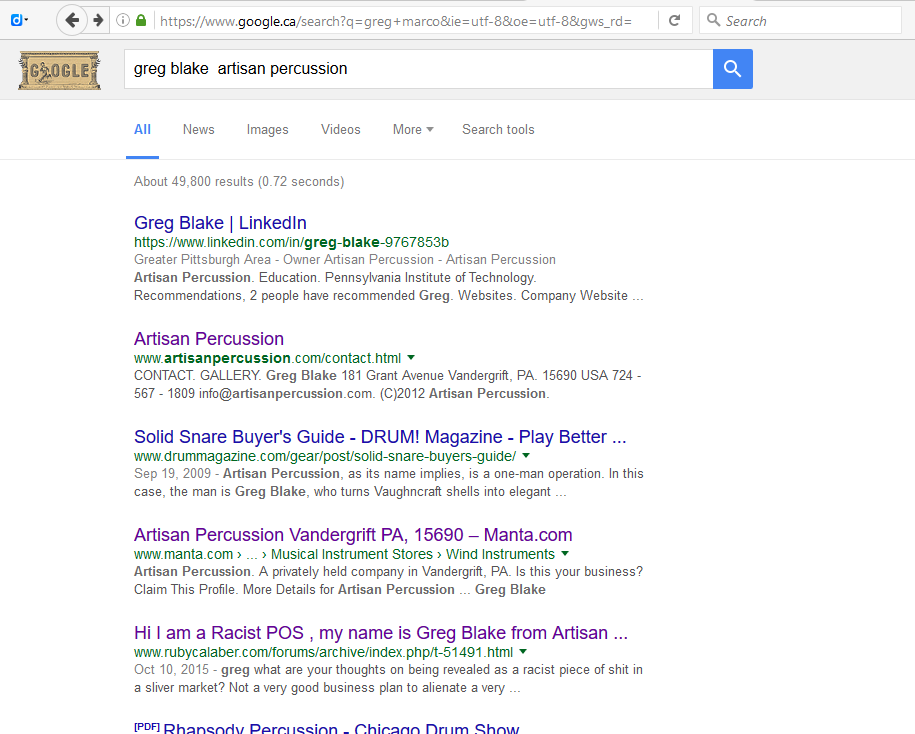915x734 pixels.
Task: Open dropdown arrow beside rubycalaber.com URL
Action: tap(523, 651)
